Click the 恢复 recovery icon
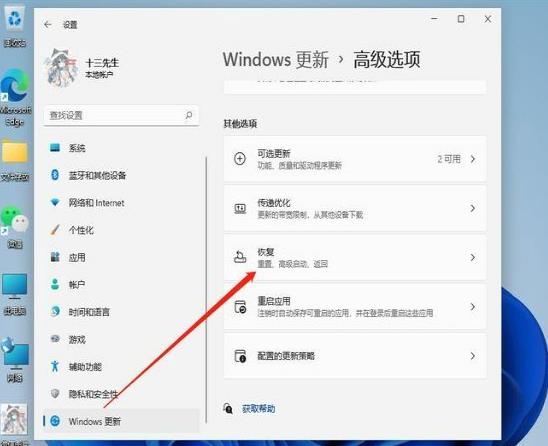 pyautogui.click(x=240, y=257)
